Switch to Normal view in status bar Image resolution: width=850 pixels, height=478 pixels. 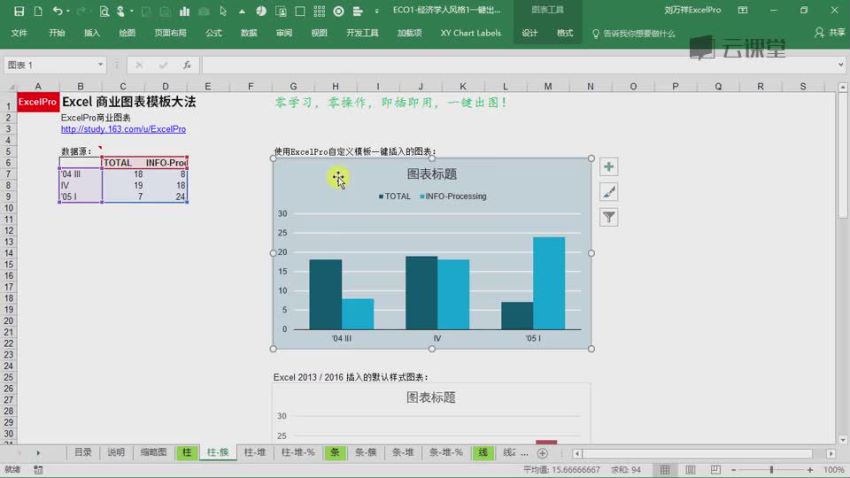tap(665, 470)
